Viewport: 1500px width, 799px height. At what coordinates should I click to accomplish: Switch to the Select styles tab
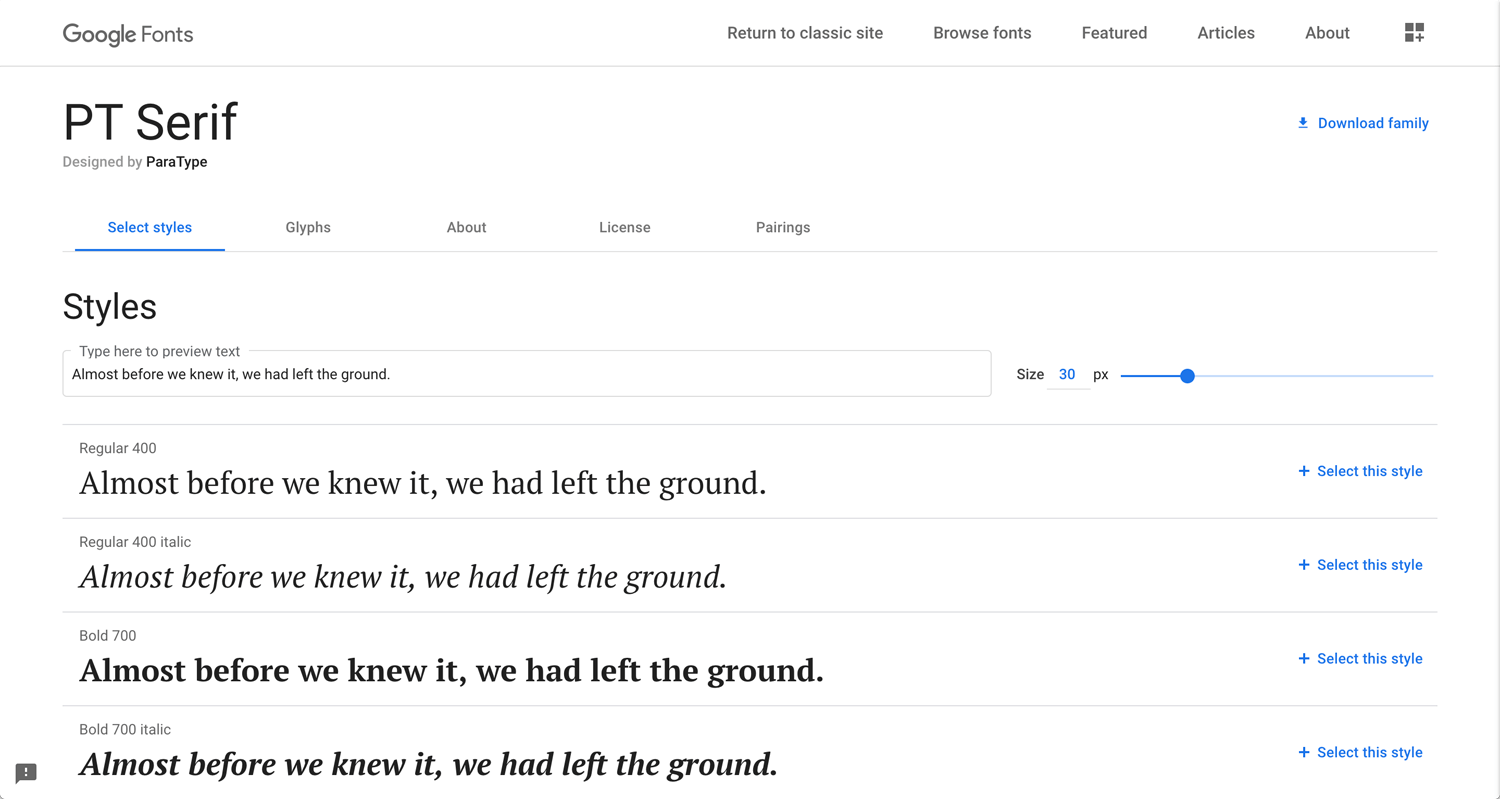[150, 227]
